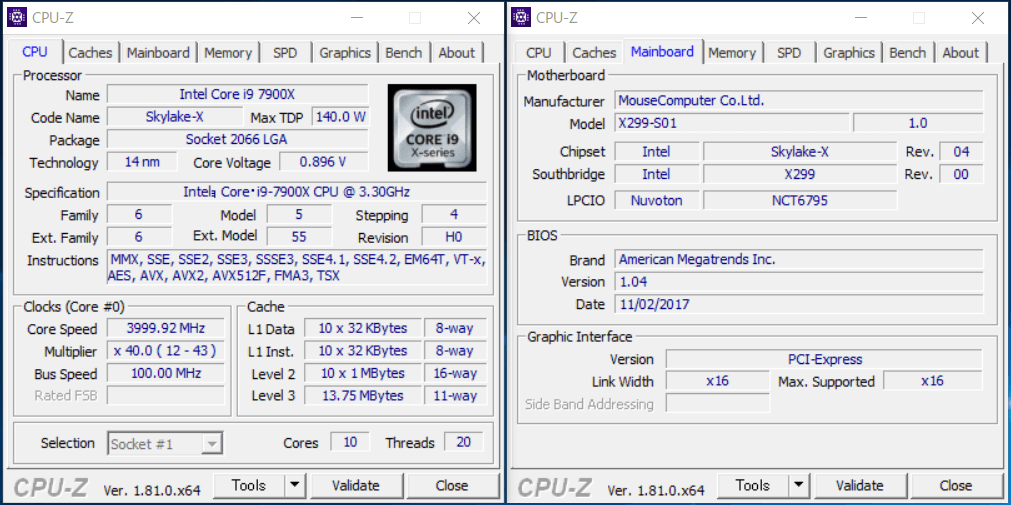Screen dimensions: 1011x505
Task: Click the Intel Core i9 X-series logo
Action: coord(432,128)
